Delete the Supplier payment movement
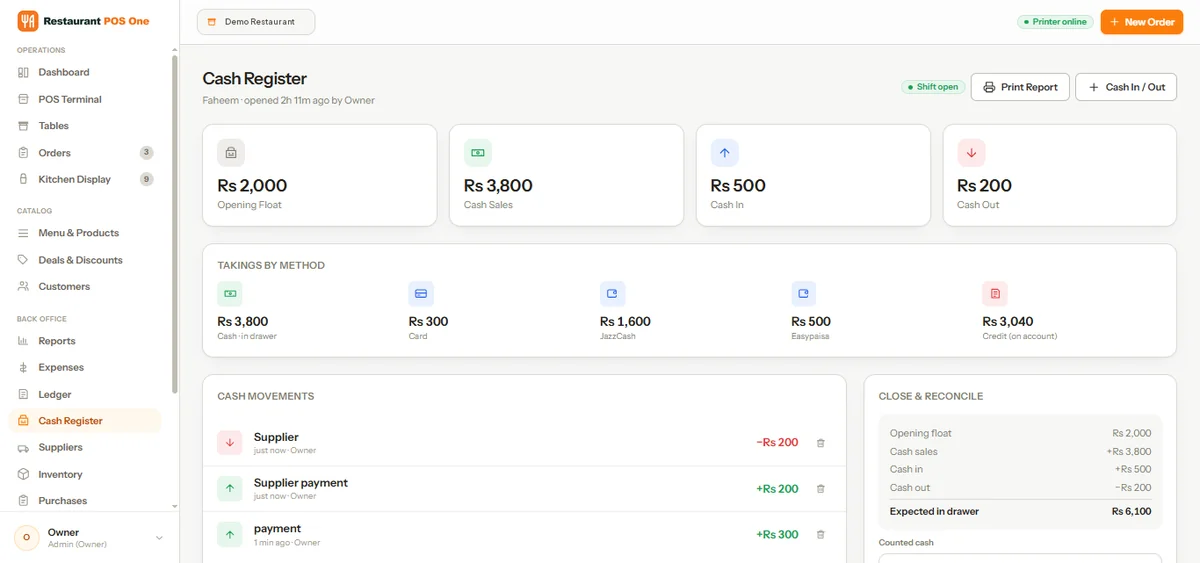This screenshot has height=563, width=1200. coord(821,489)
